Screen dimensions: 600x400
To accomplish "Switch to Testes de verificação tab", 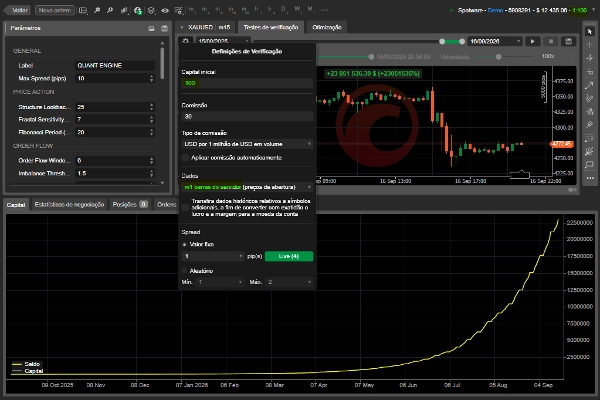I will click(x=271, y=27).
